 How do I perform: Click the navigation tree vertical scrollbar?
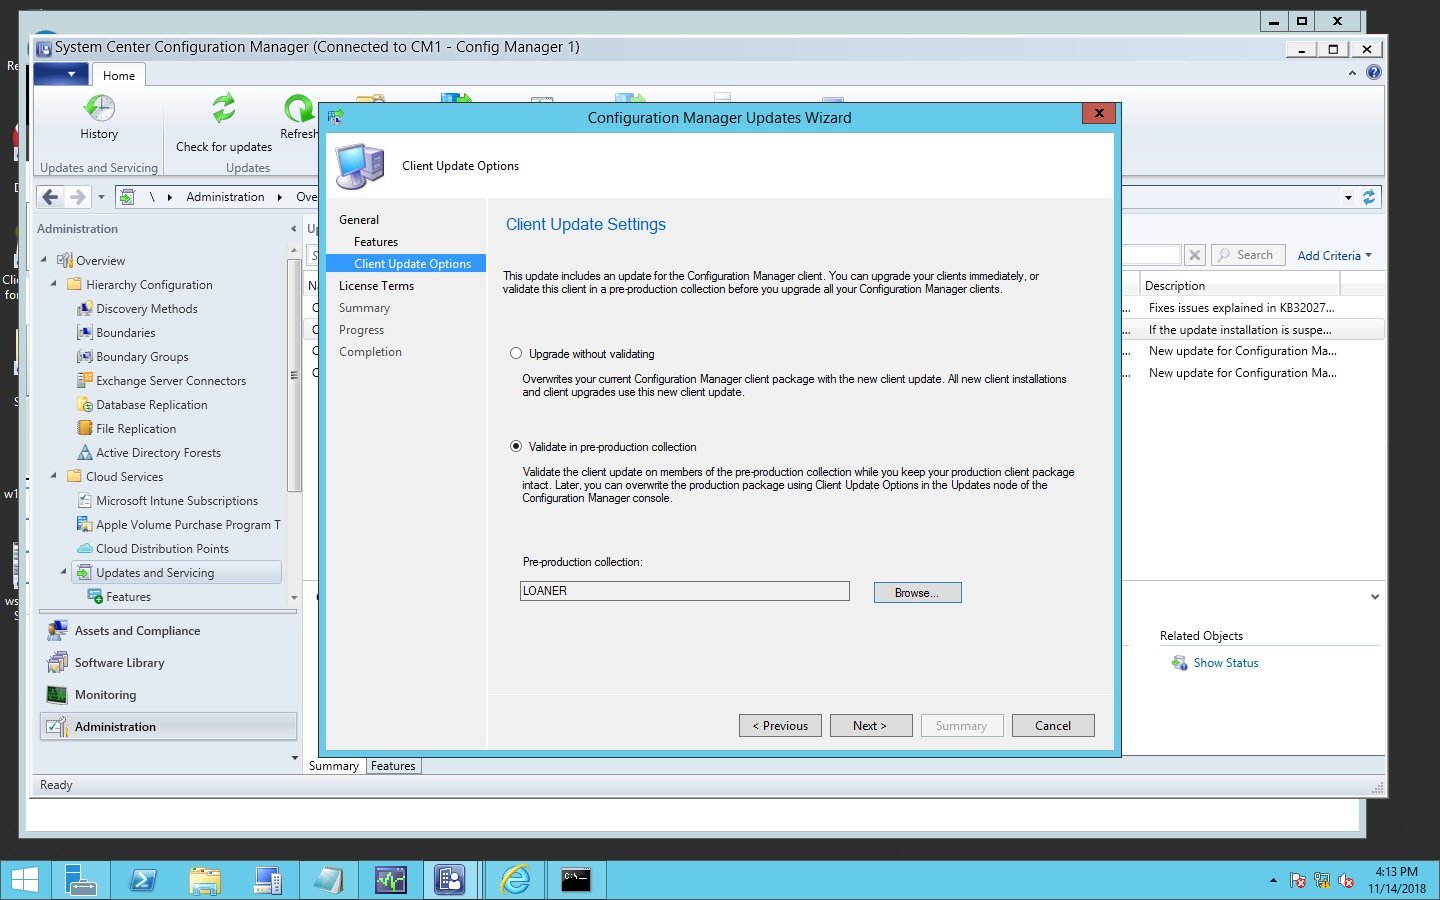294,374
